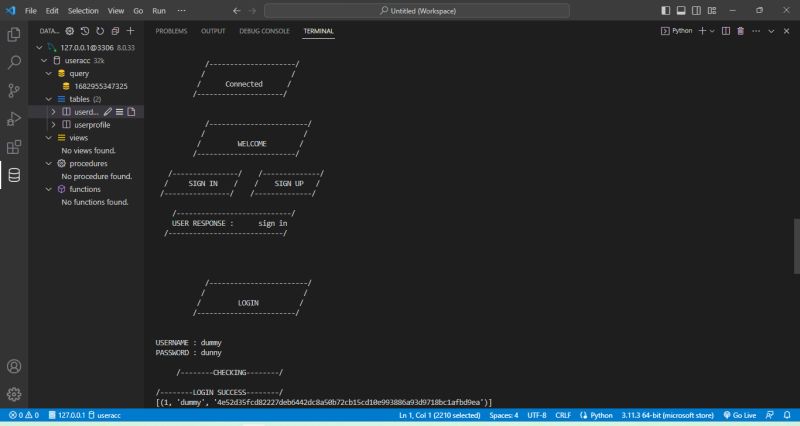Open the userd... table list icon
This screenshot has height=426, width=800.
(x=119, y=112)
